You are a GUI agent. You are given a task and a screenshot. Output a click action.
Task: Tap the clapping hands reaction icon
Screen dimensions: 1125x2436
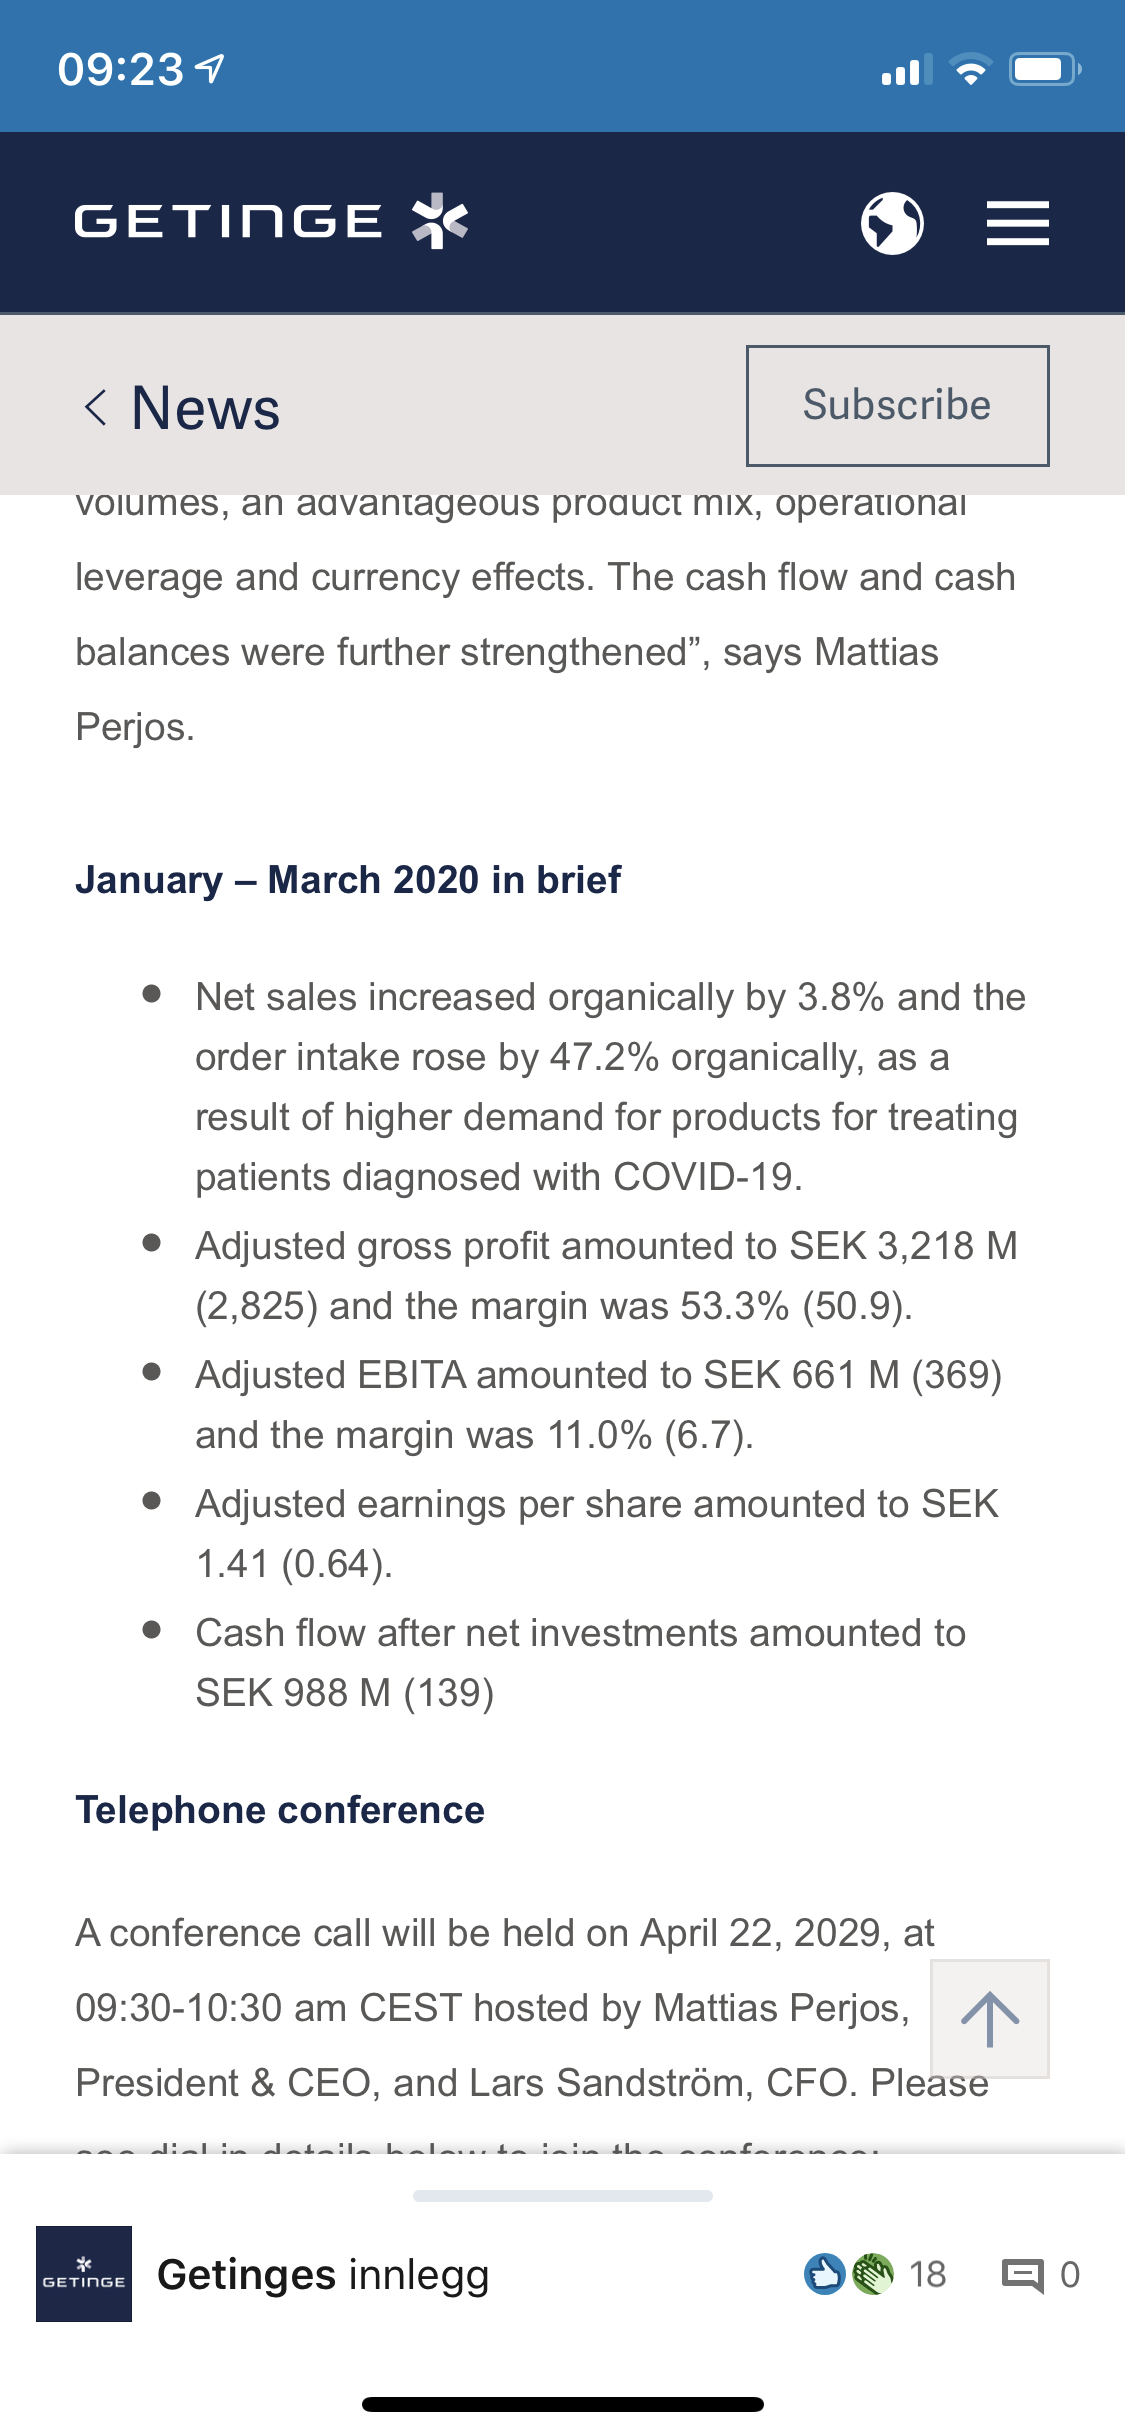(873, 2274)
